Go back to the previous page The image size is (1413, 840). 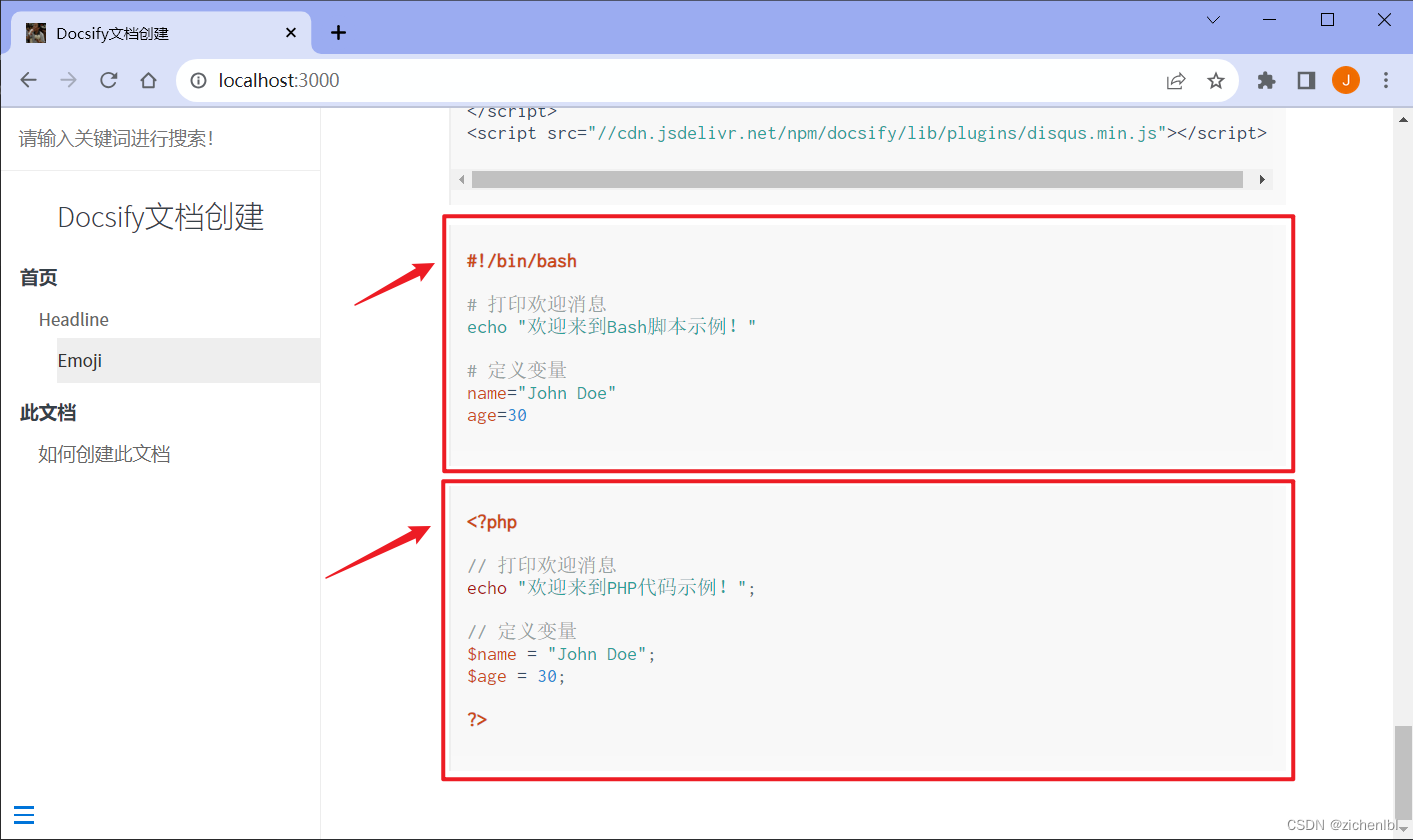tap(29, 80)
